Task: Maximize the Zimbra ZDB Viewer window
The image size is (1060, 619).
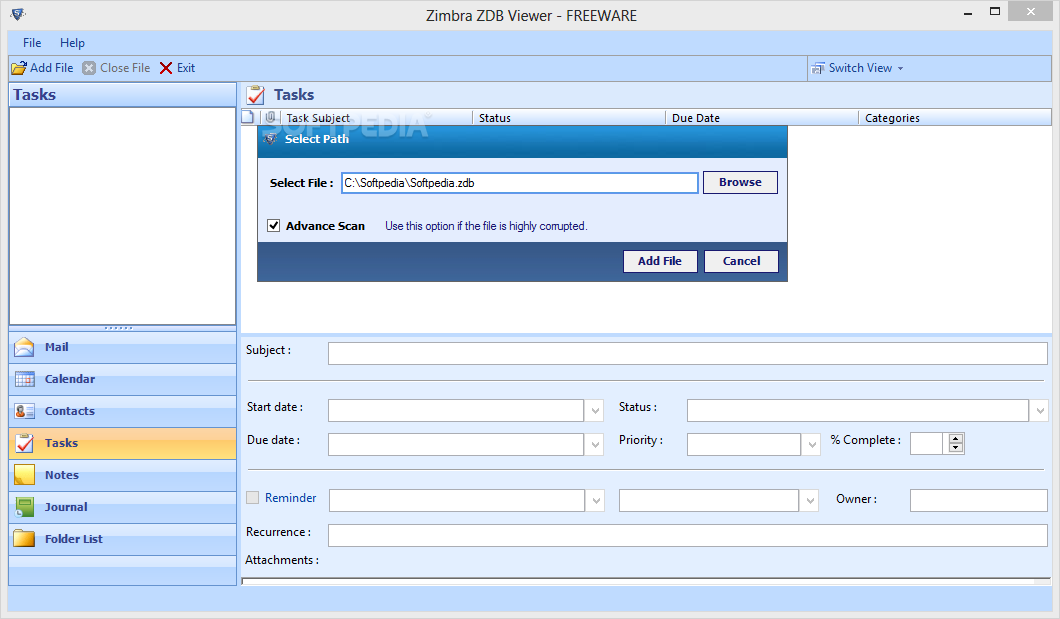Action: click(994, 12)
